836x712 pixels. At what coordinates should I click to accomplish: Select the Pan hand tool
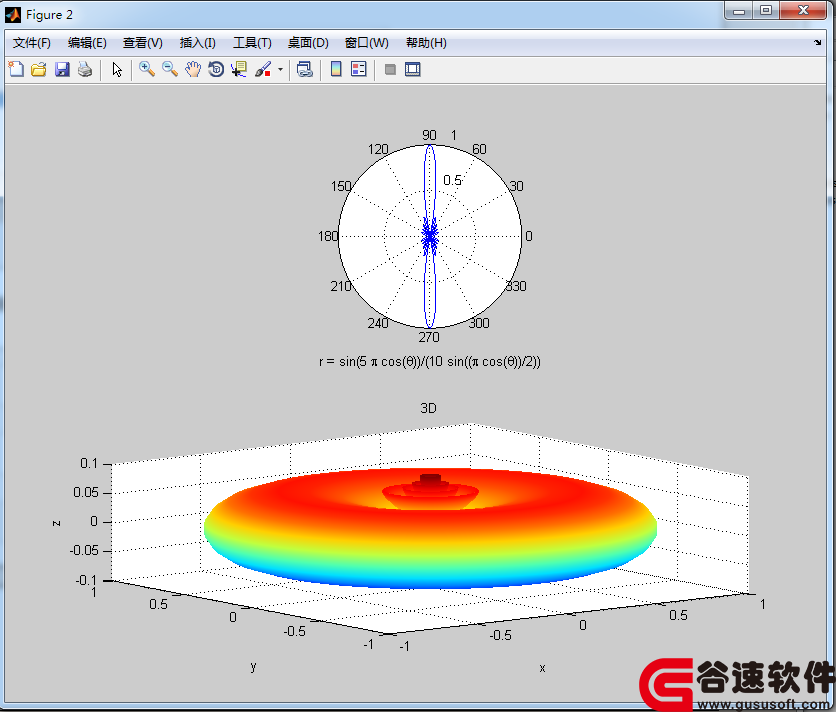coord(193,69)
